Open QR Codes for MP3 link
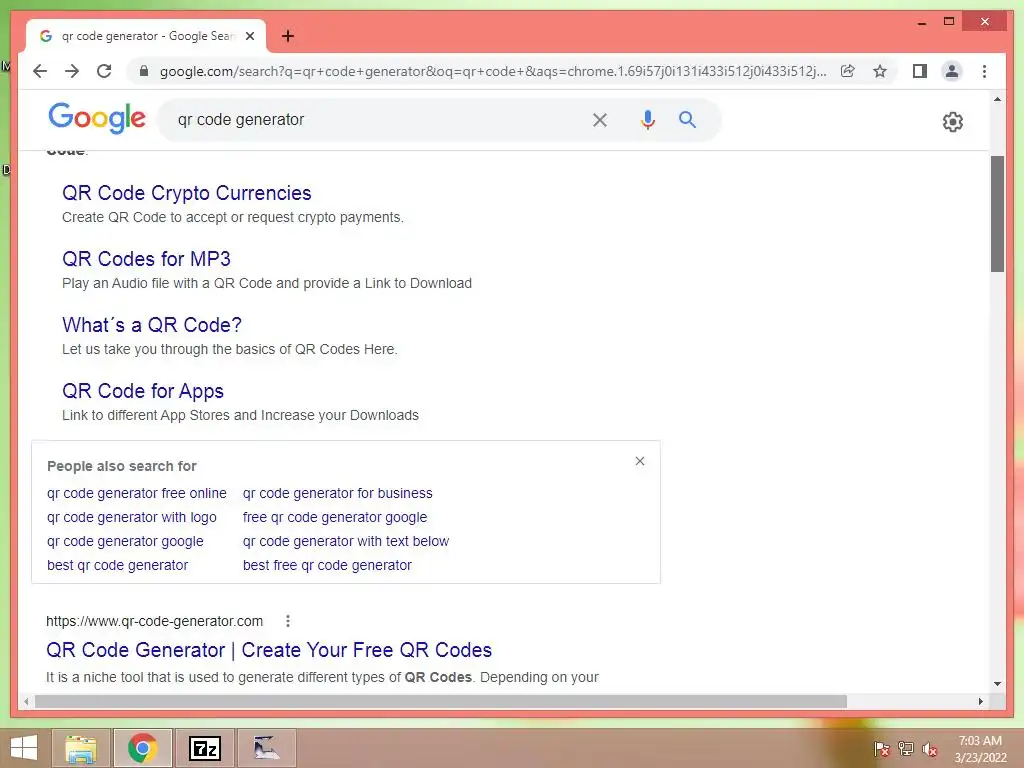Image resolution: width=1024 pixels, height=768 pixels. pos(146,259)
